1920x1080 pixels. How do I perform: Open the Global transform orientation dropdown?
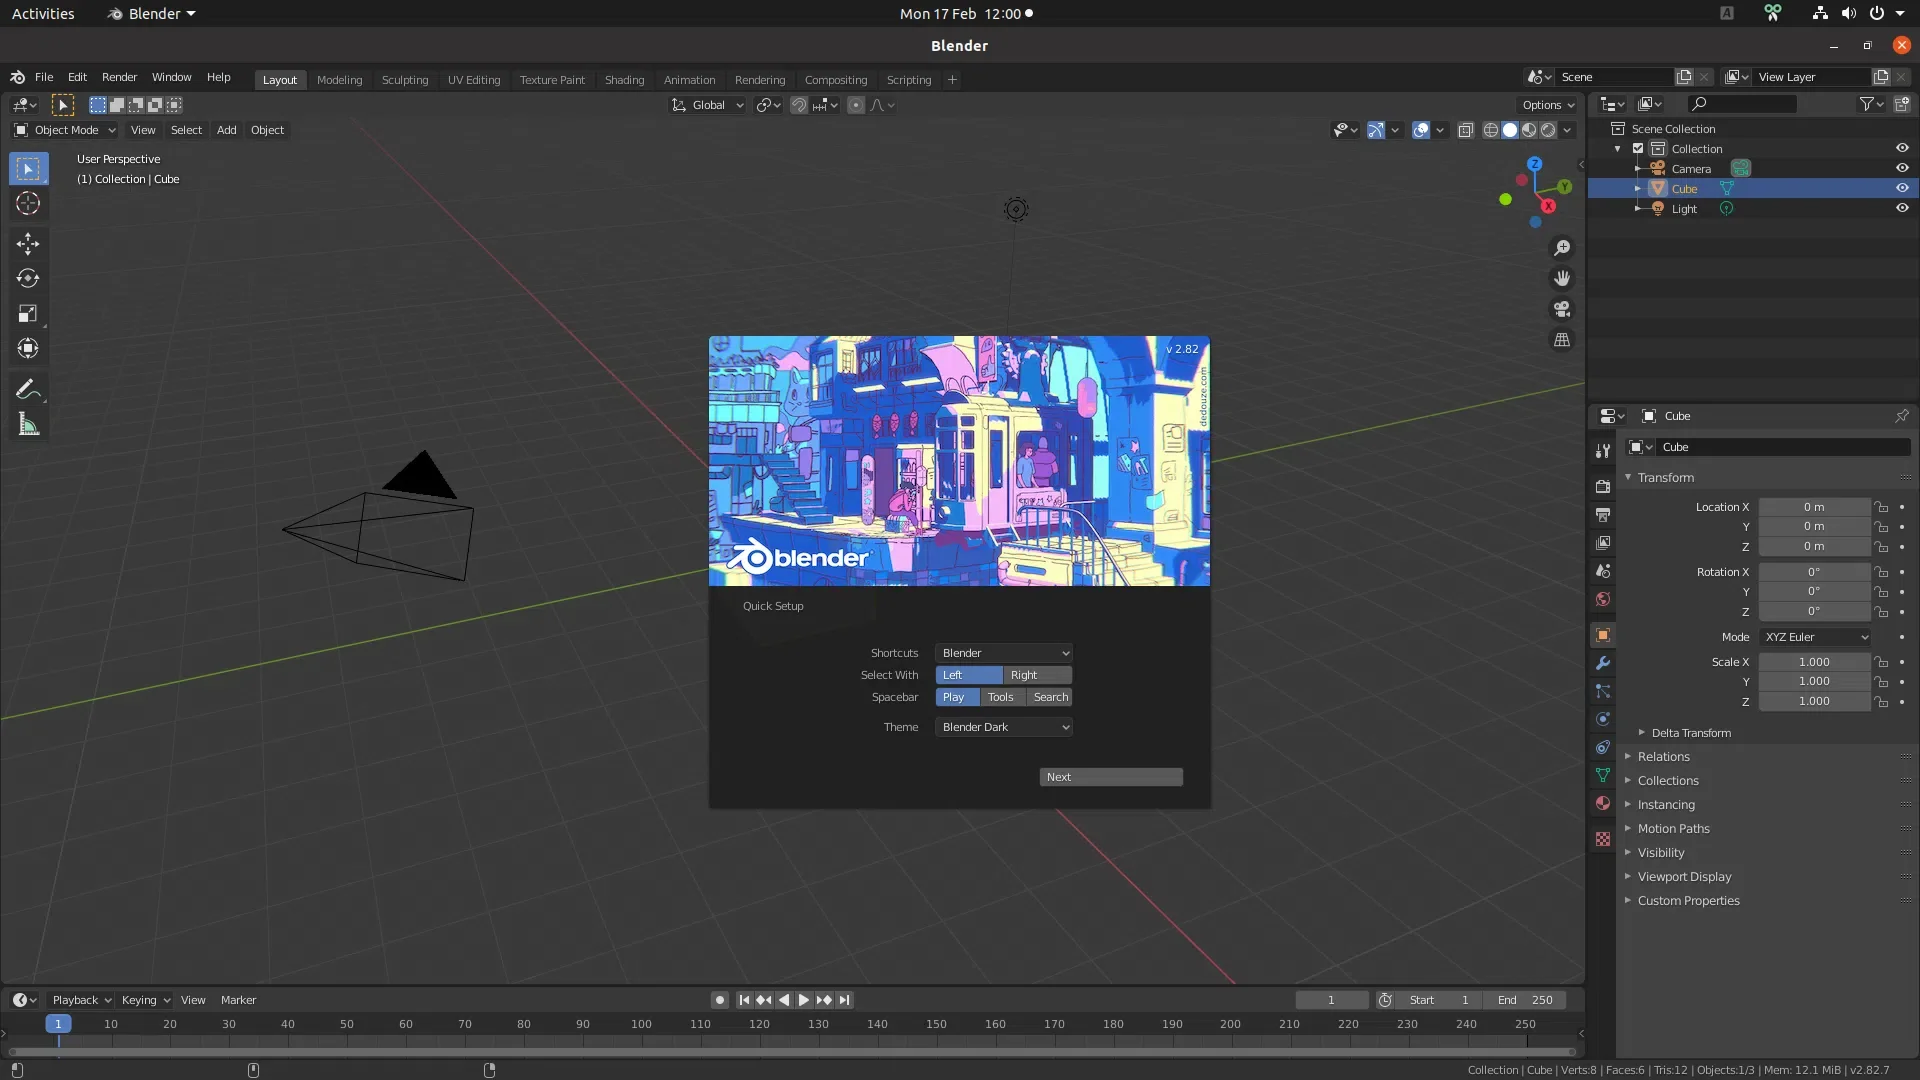(x=708, y=105)
